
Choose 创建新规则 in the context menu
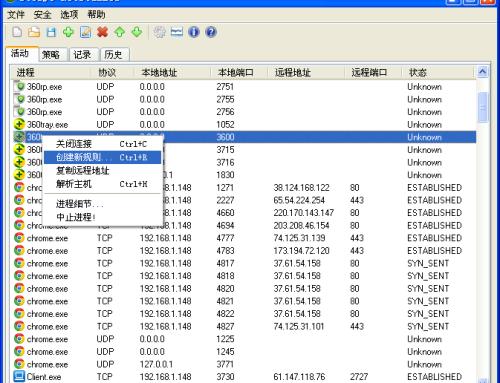[x=103, y=157]
